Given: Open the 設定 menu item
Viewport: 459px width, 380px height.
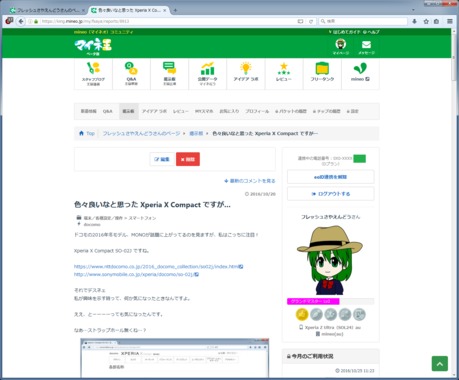Looking at the screenshot, I should coord(353,111).
